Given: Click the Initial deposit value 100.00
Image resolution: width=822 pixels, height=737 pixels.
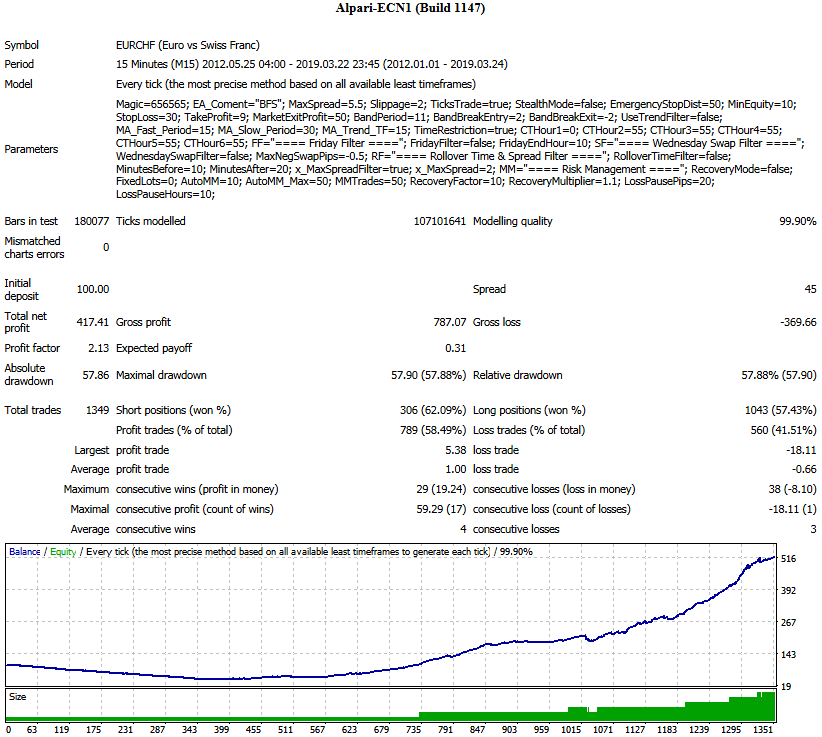Looking at the screenshot, I should coord(93,289).
